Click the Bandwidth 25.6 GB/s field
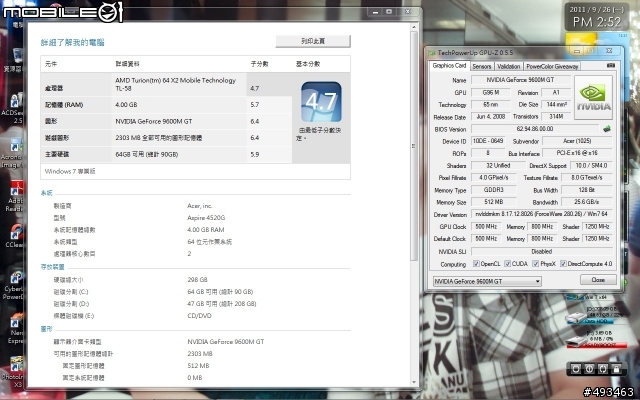The height and width of the screenshot is (400, 640). pos(587,202)
